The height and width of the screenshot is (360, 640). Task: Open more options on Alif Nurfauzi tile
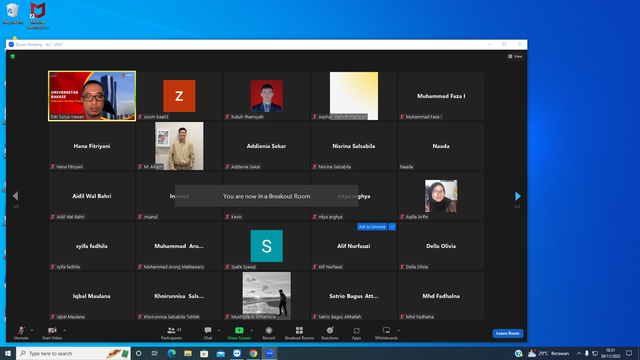(x=392, y=227)
